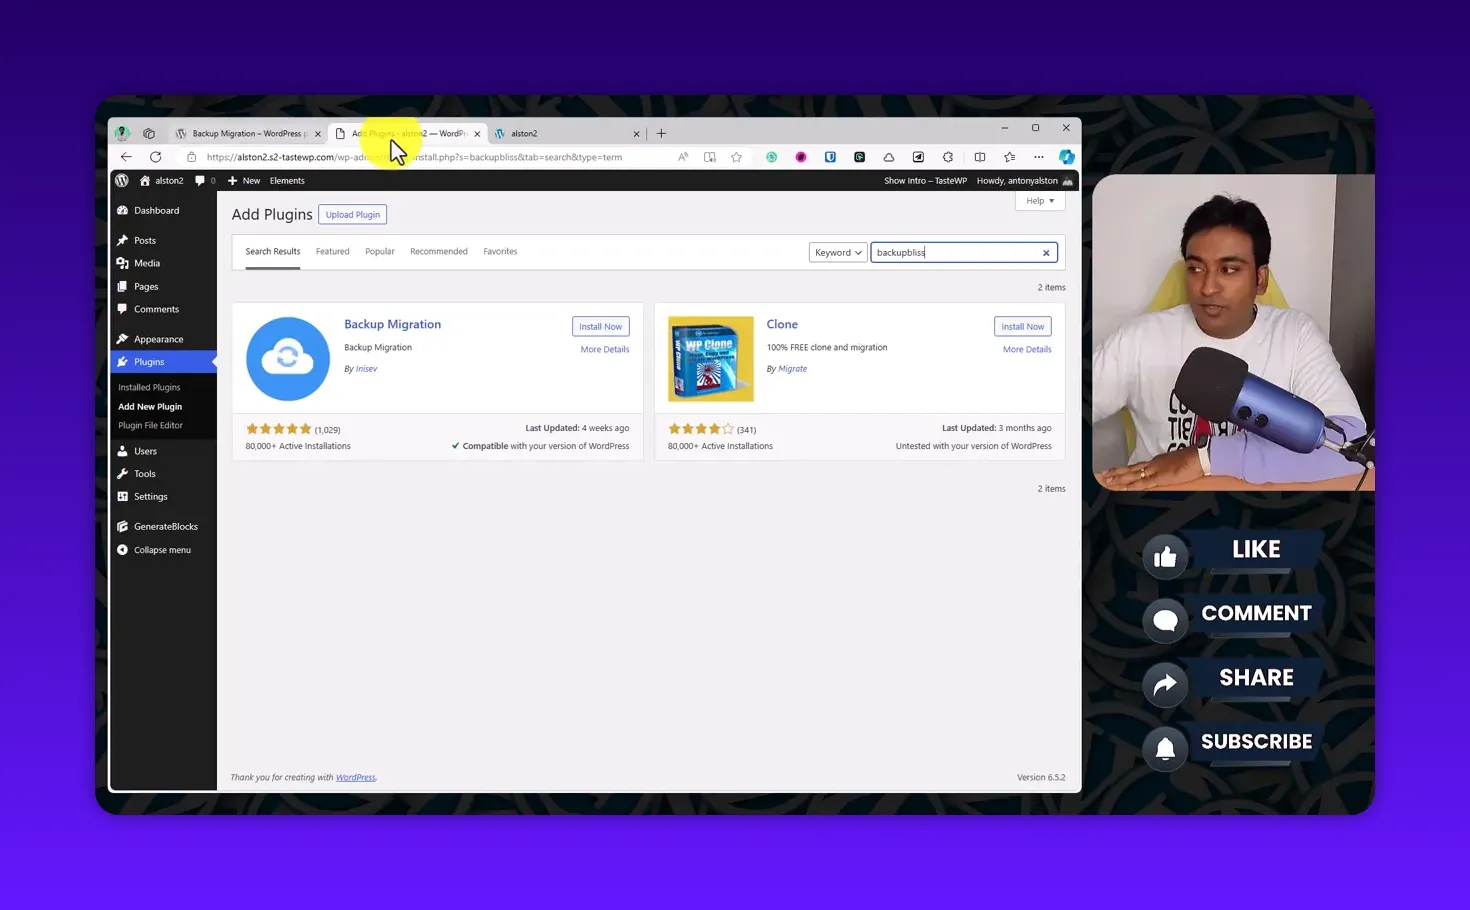Image resolution: width=1470 pixels, height=910 pixels.
Task: Switch to the Featured plugins tab
Action: [332, 251]
